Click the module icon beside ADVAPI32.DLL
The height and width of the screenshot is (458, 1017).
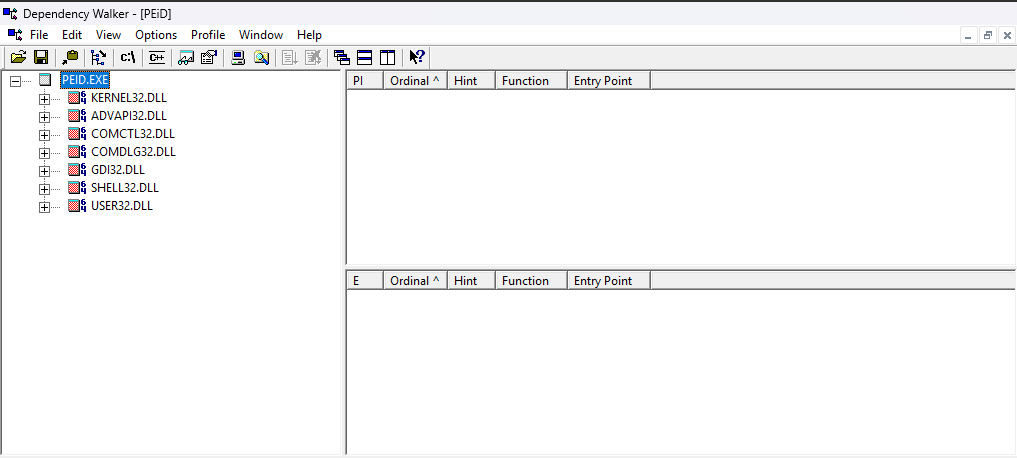click(x=77, y=116)
